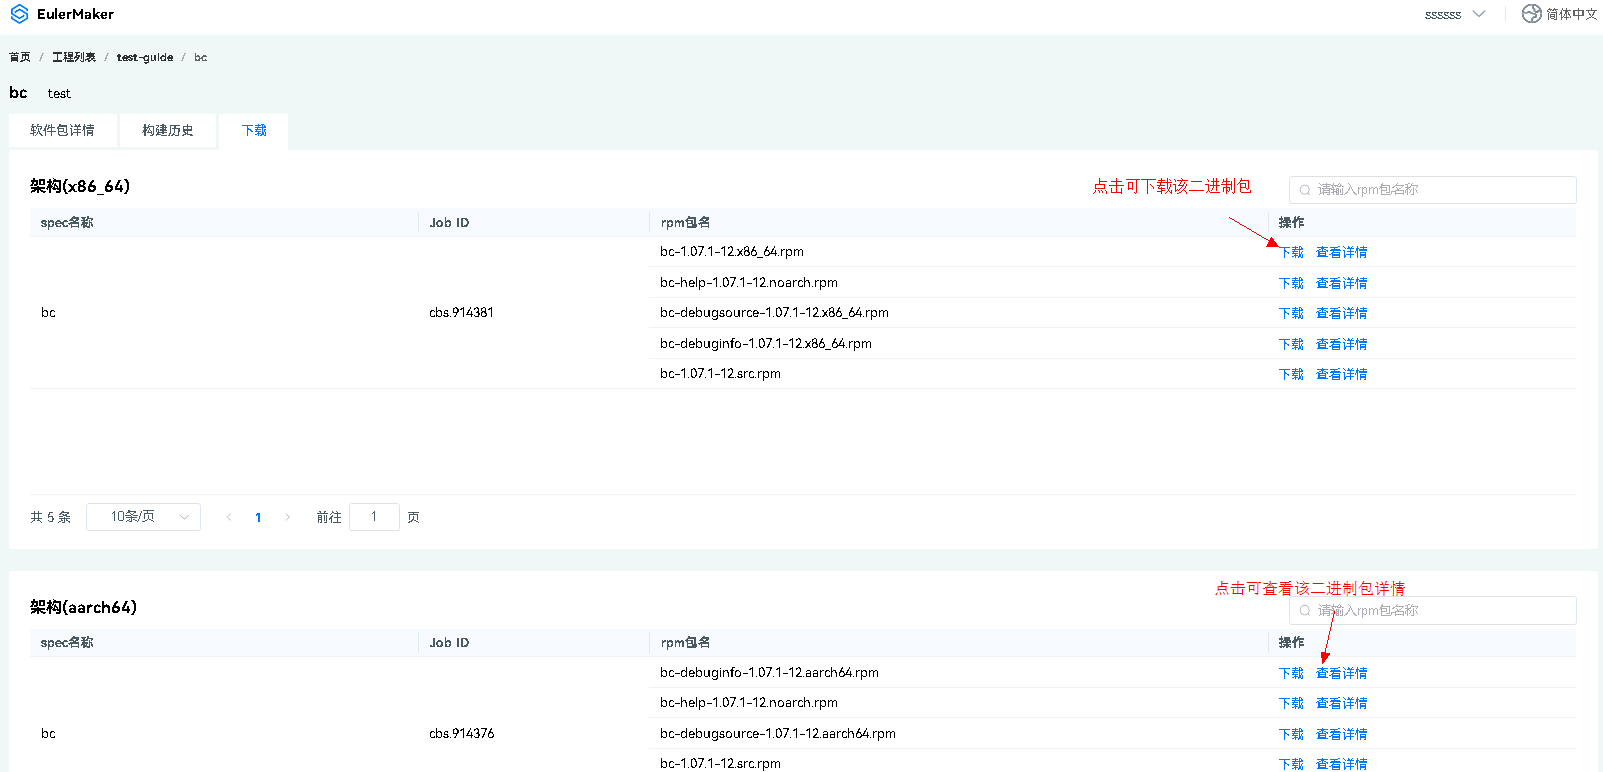This screenshot has width=1603, height=772.
Task: Click search icon in x86_64 rpm search box
Action: [x=1305, y=190]
